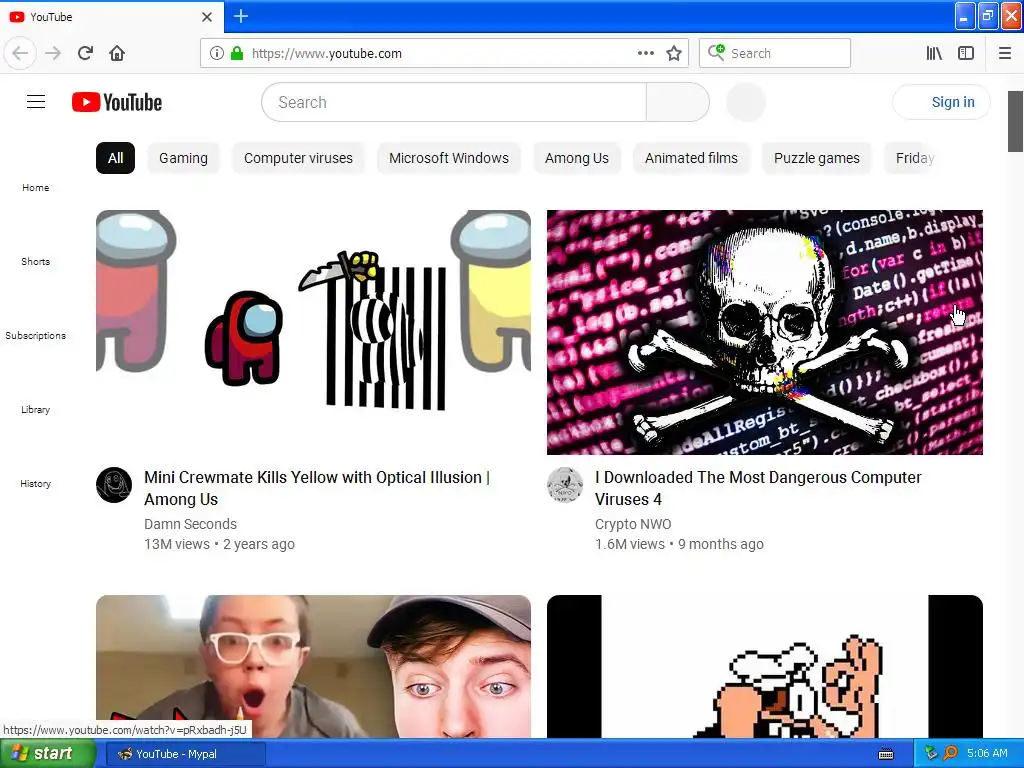The width and height of the screenshot is (1024, 768).
Task: Open the Windows Start button
Action: (48, 754)
